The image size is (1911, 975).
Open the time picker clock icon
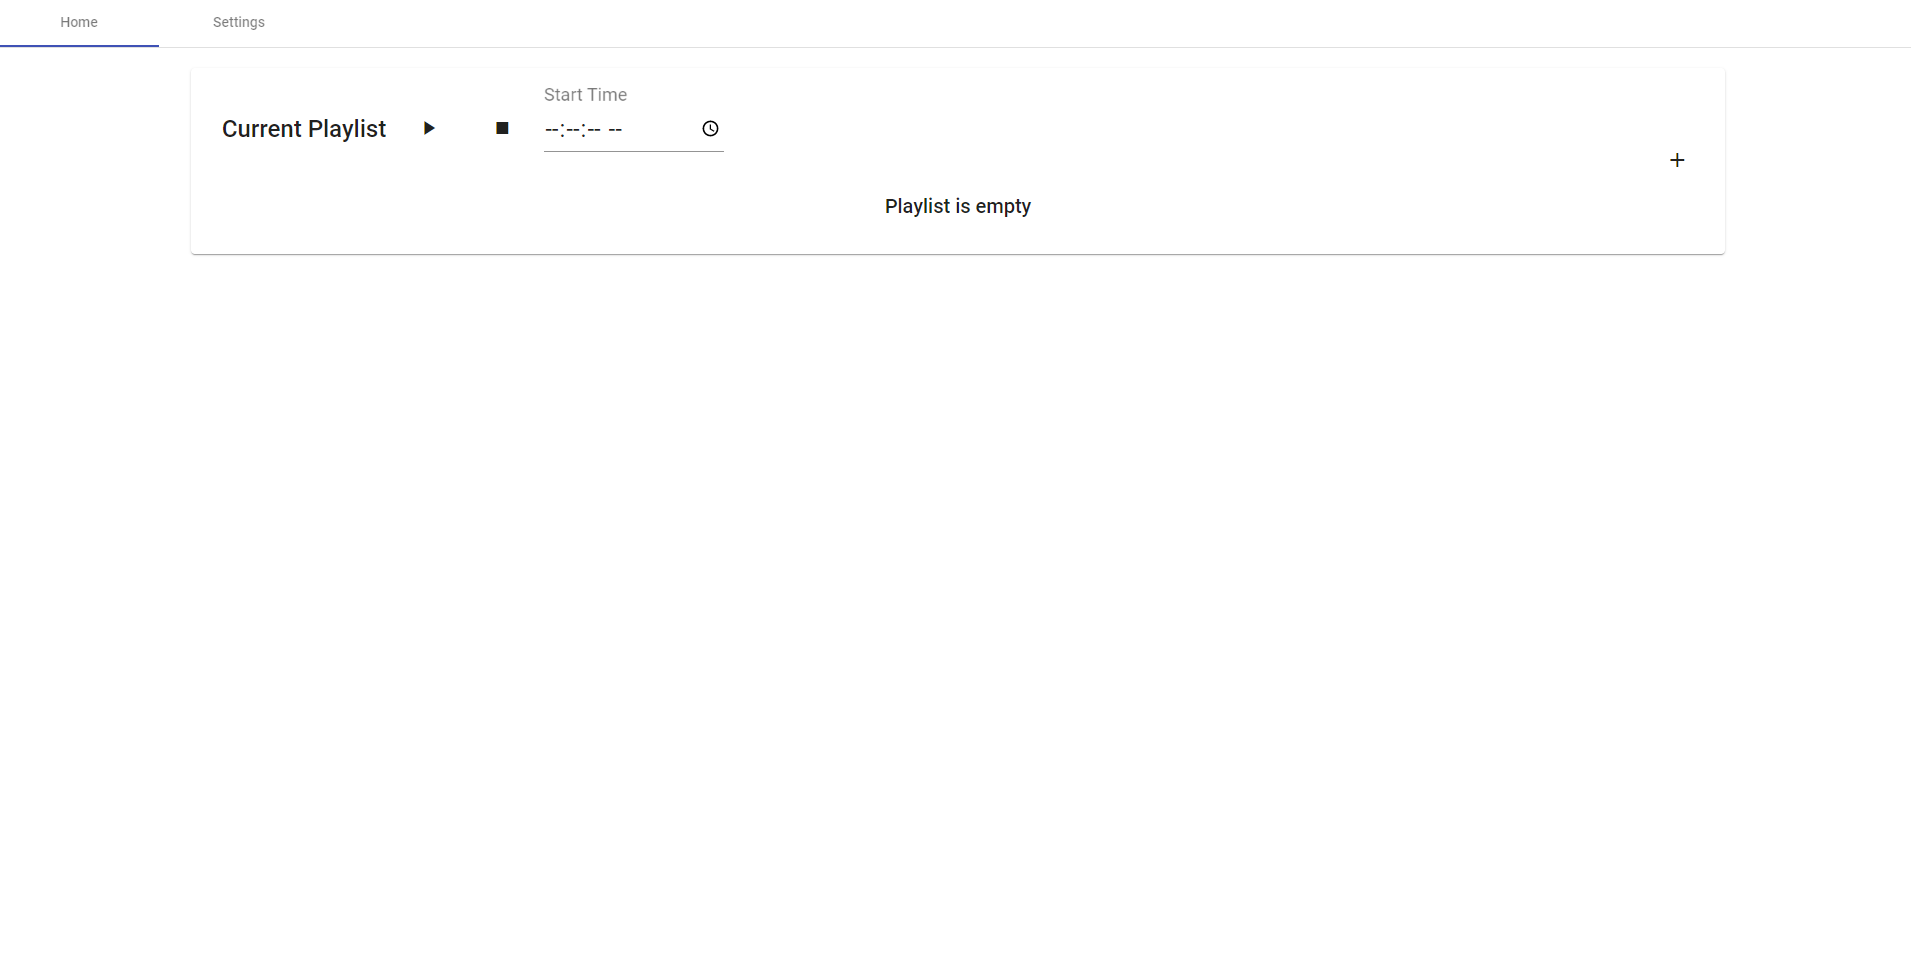tap(710, 128)
